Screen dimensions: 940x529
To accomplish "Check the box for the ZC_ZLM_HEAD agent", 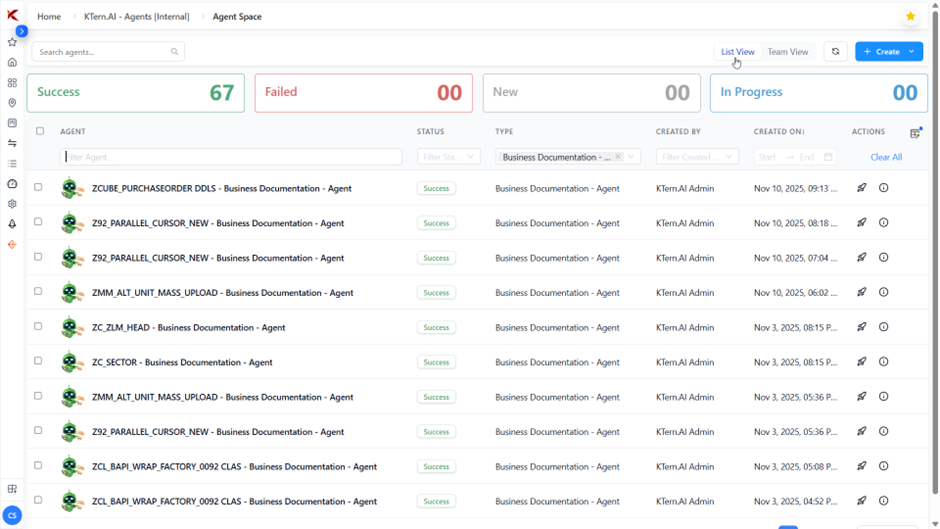I will (38, 326).
